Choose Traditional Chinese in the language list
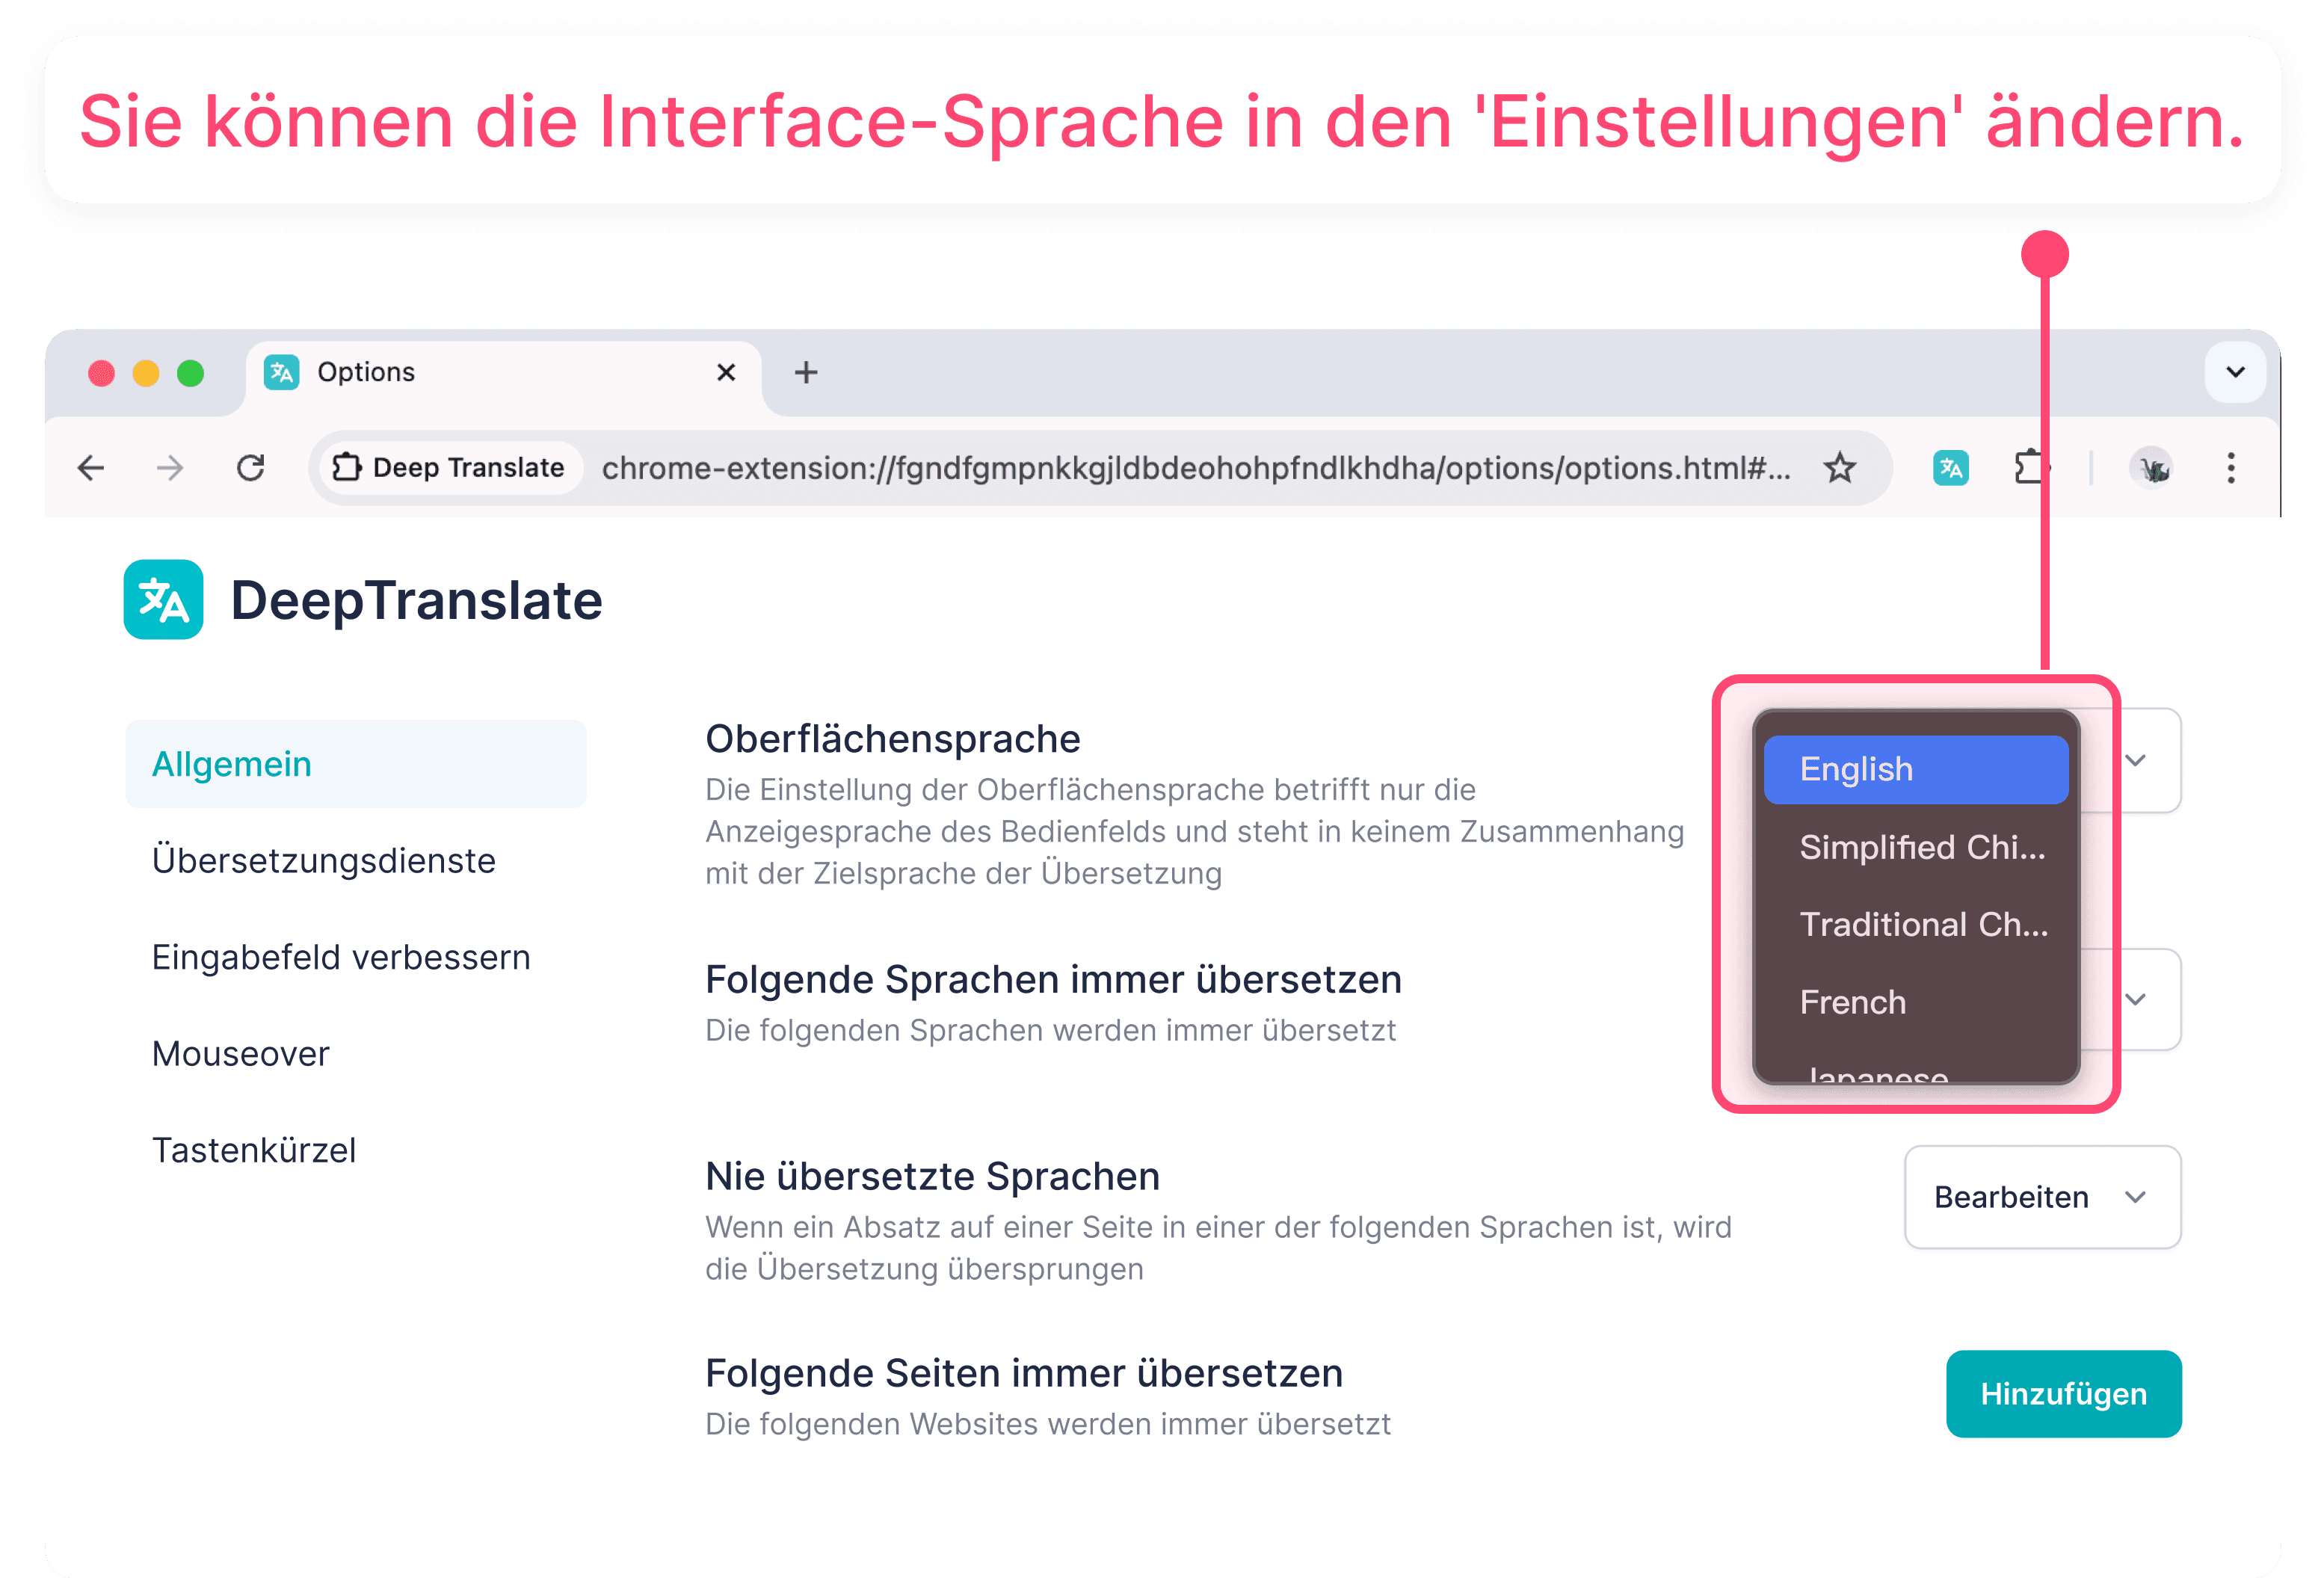Image resolution: width=2324 pixels, height=1578 pixels. pyautogui.click(x=1916, y=924)
